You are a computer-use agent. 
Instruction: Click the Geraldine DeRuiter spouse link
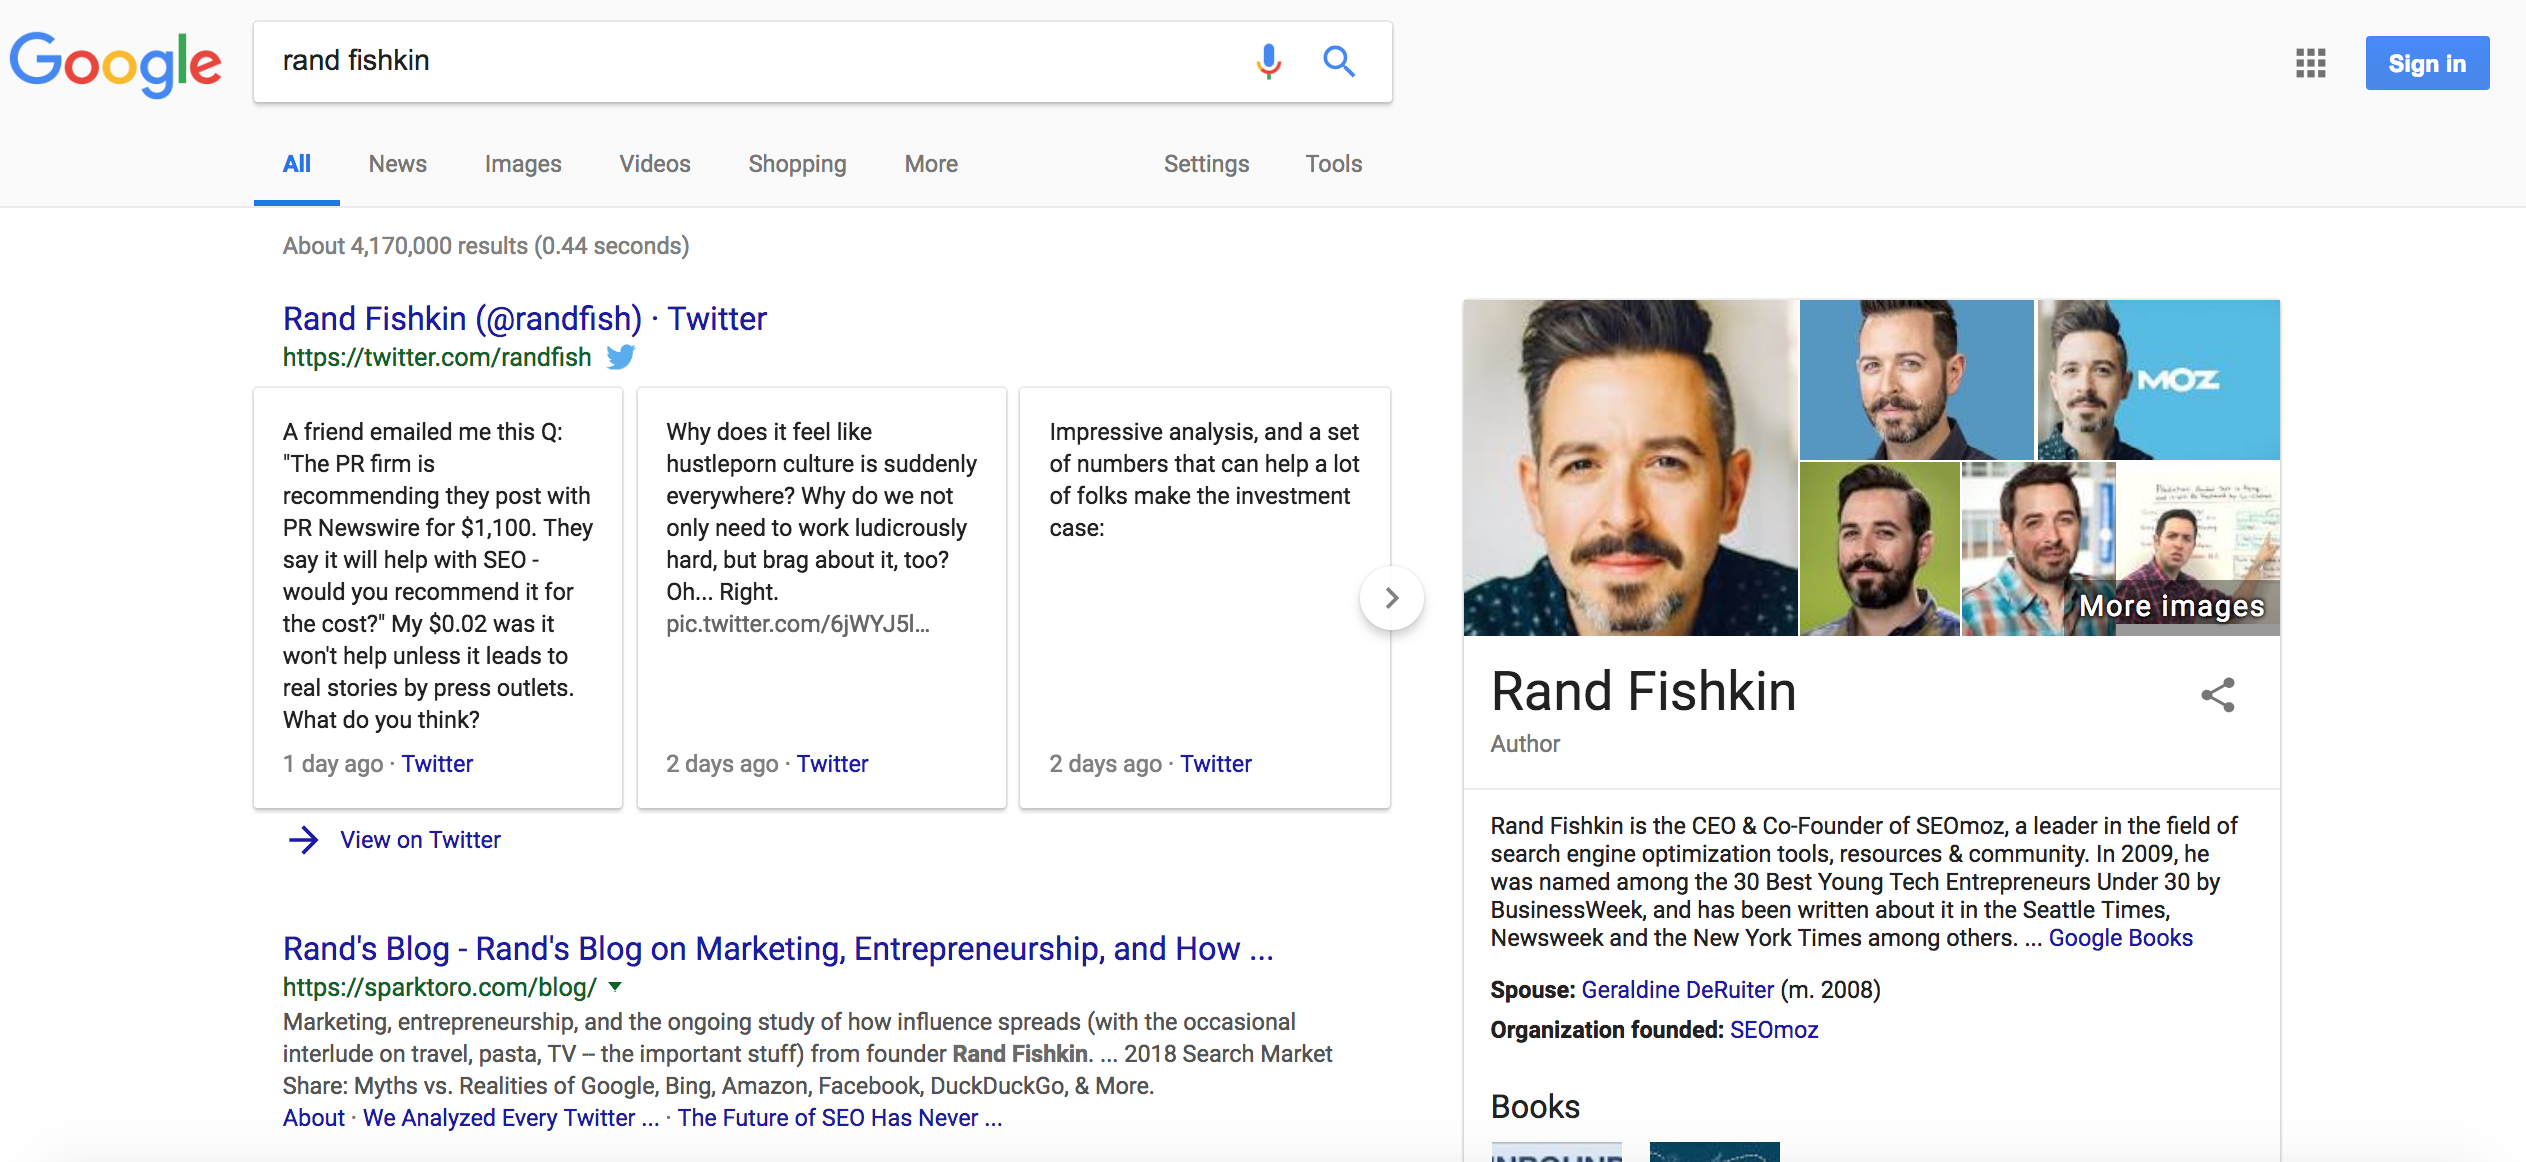[1677, 990]
